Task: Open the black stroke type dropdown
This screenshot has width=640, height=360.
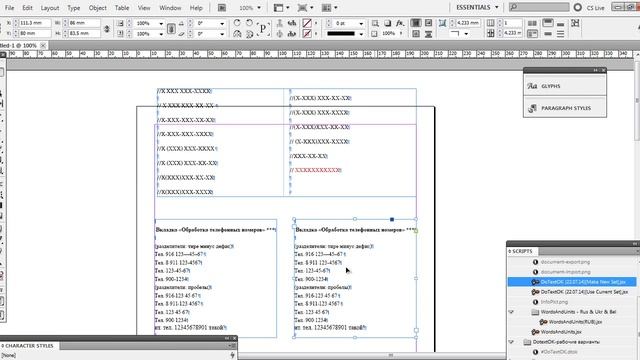Action: [x=361, y=34]
